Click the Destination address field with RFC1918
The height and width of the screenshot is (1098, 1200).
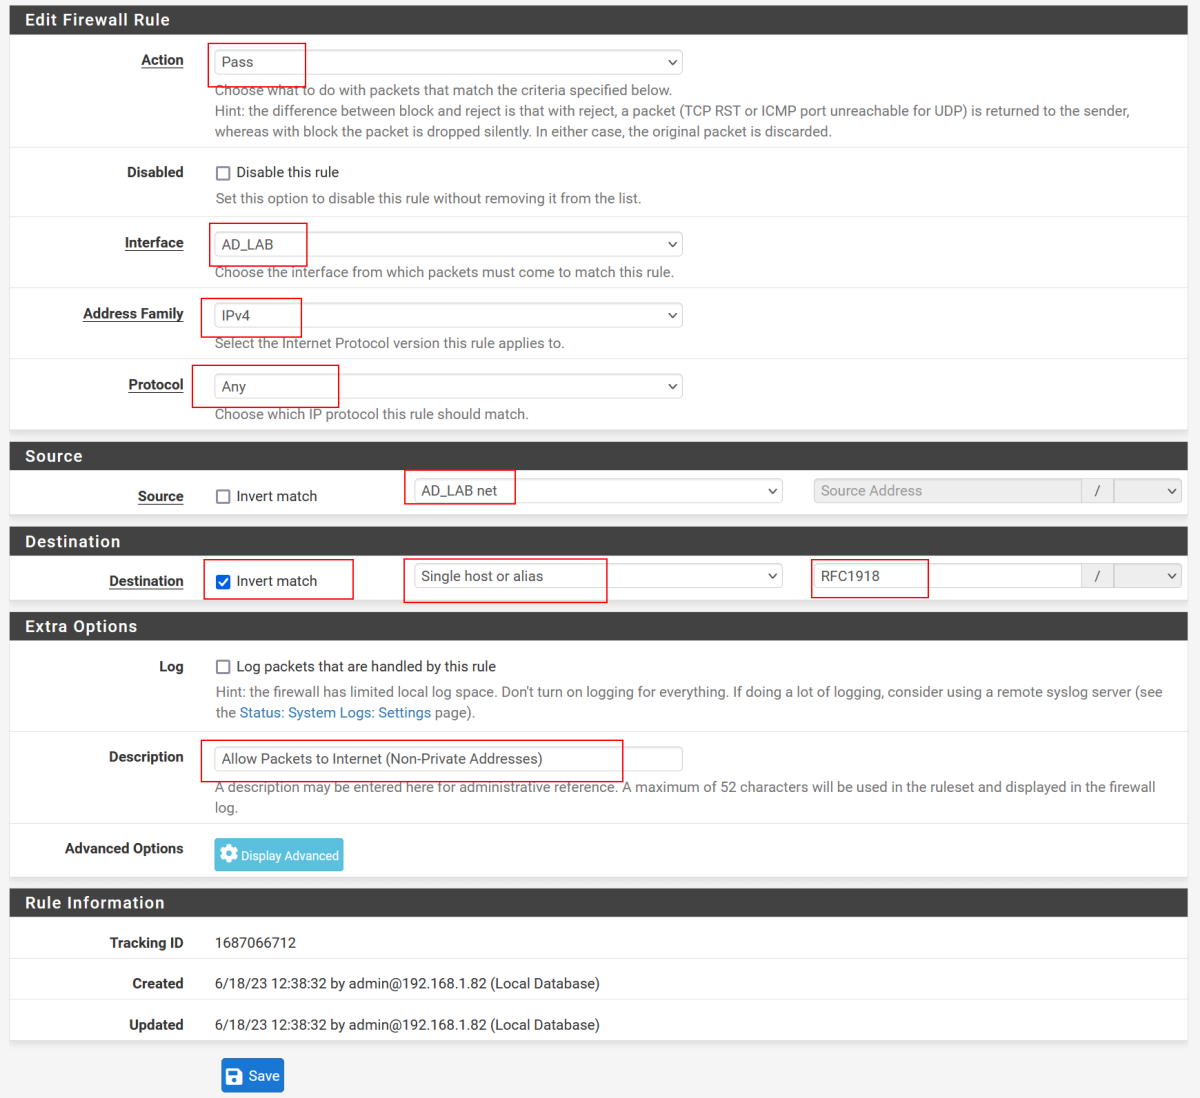(946, 576)
